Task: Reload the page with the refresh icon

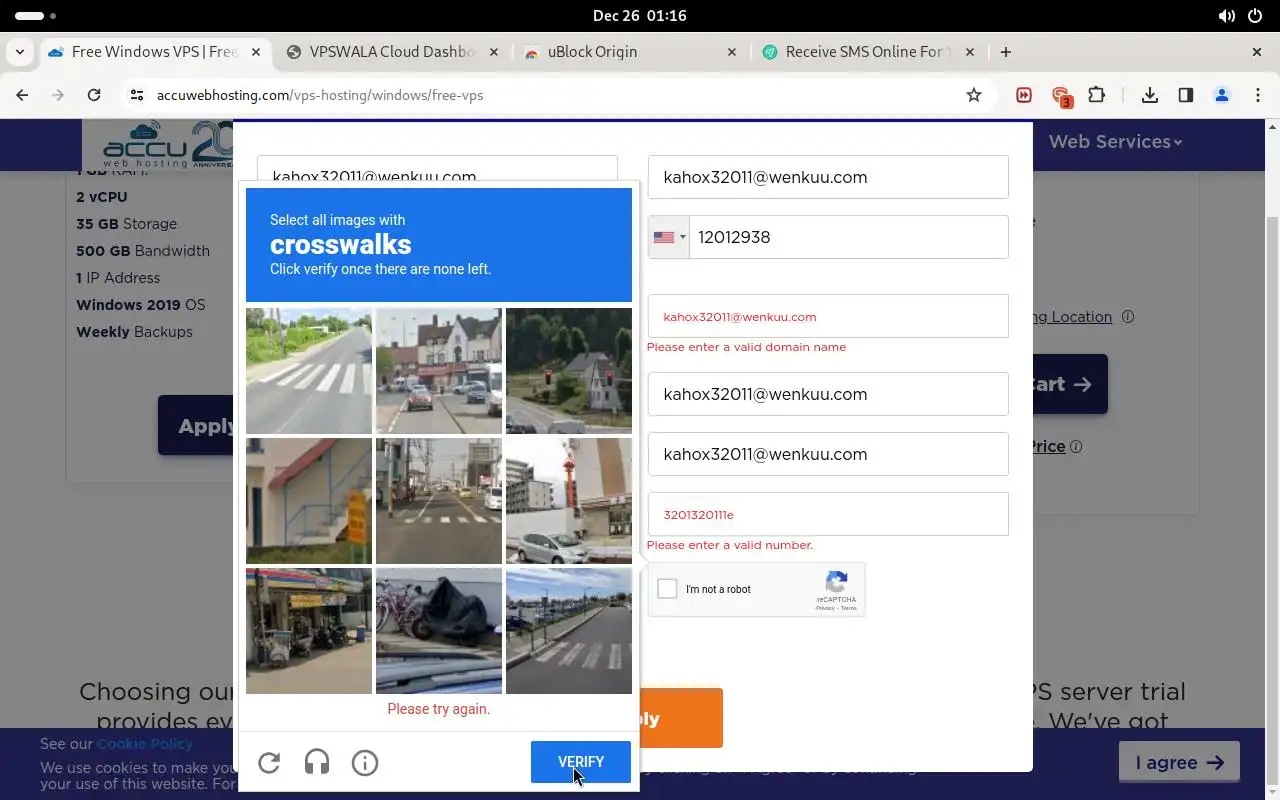Action: point(94,95)
